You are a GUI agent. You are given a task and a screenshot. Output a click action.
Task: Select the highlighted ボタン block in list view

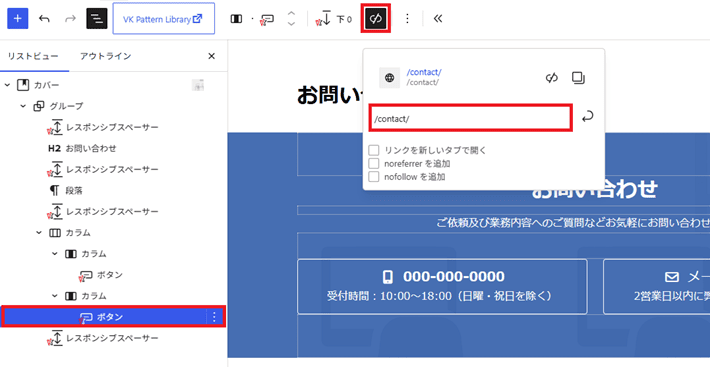113,317
